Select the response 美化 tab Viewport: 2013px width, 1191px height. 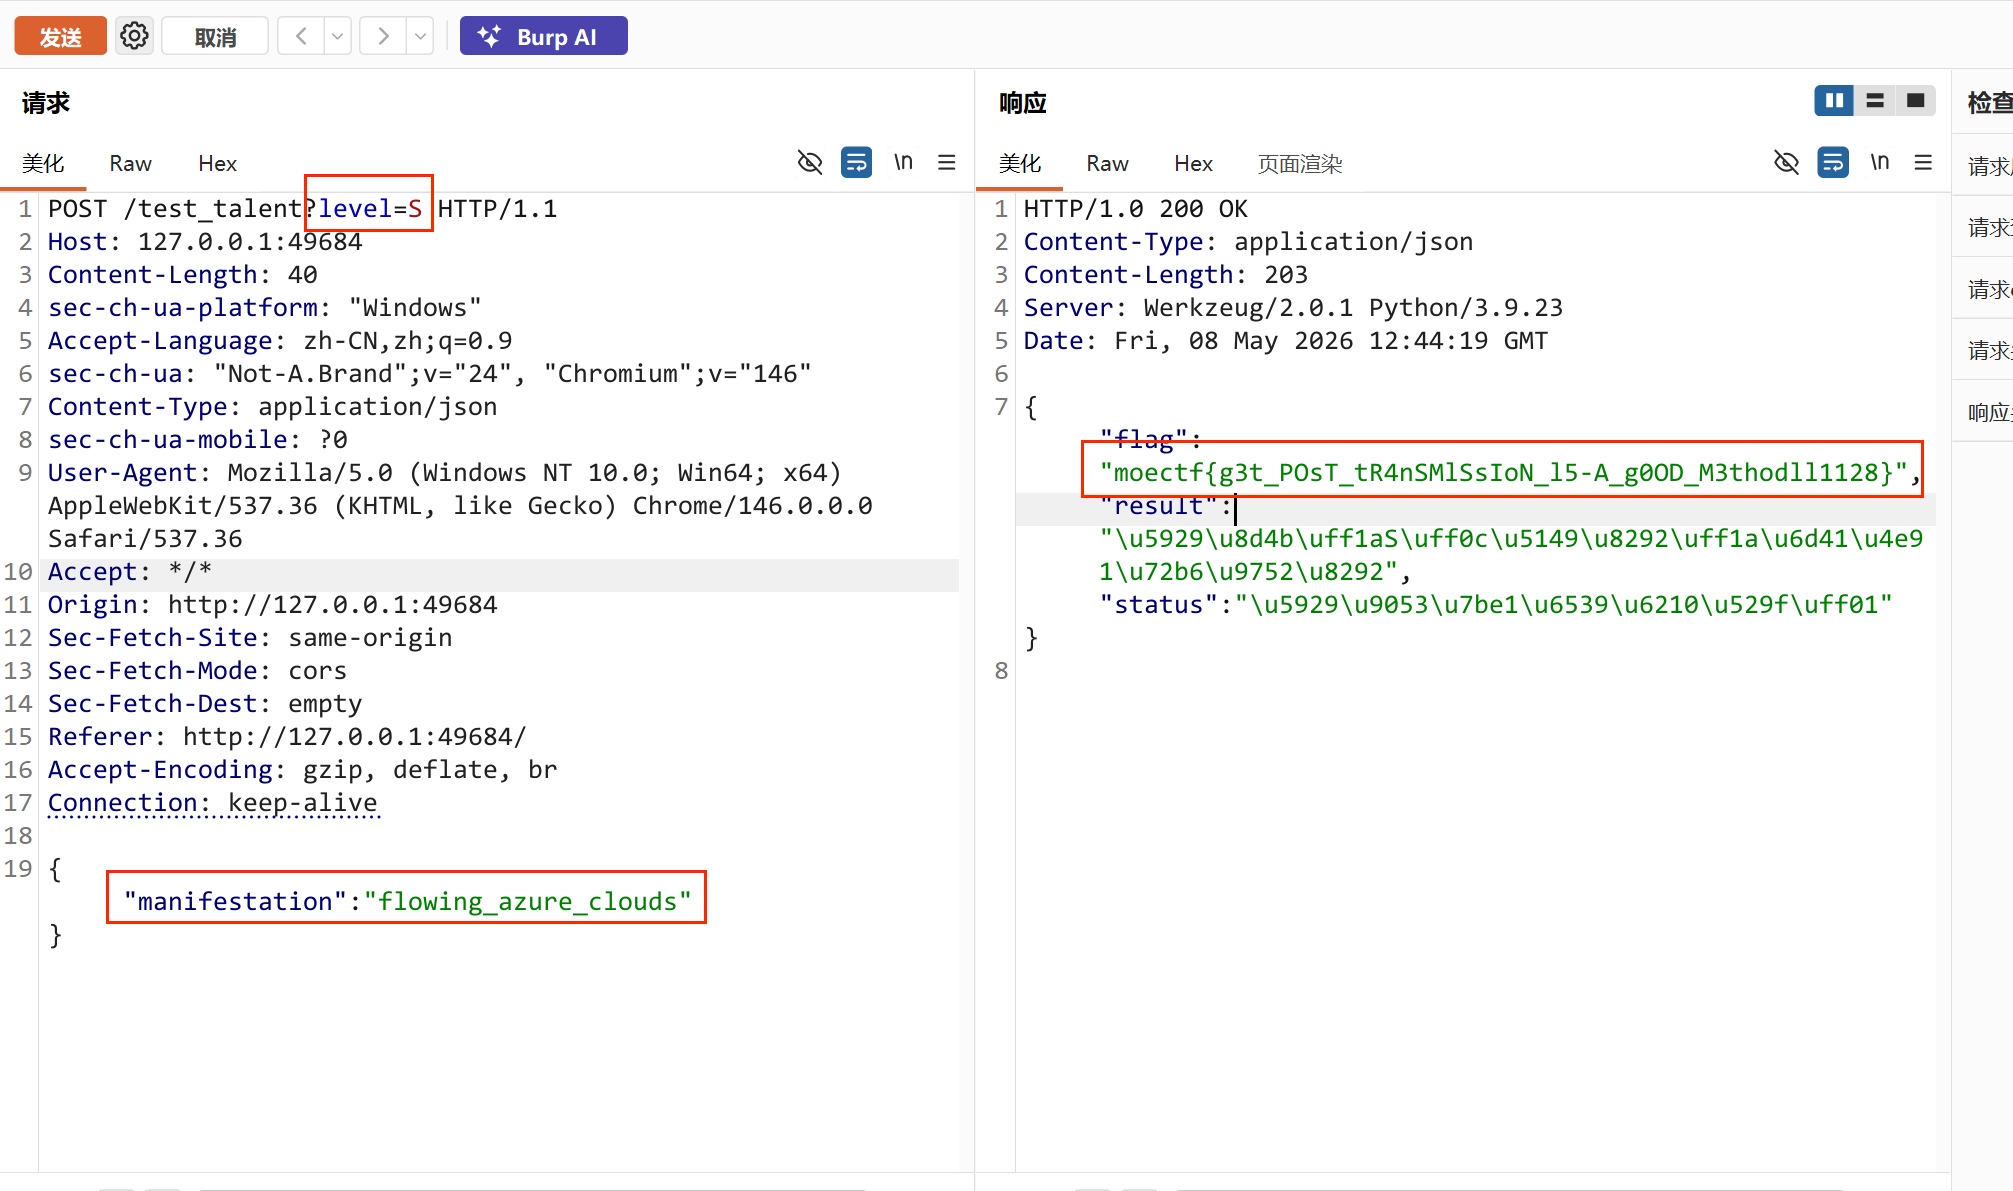1020,163
